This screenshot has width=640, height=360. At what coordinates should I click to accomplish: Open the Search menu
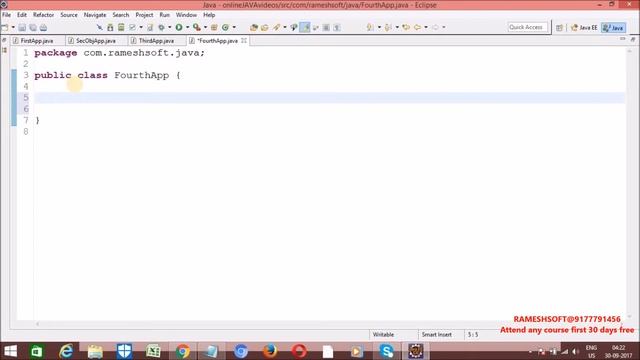(x=120, y=15)
